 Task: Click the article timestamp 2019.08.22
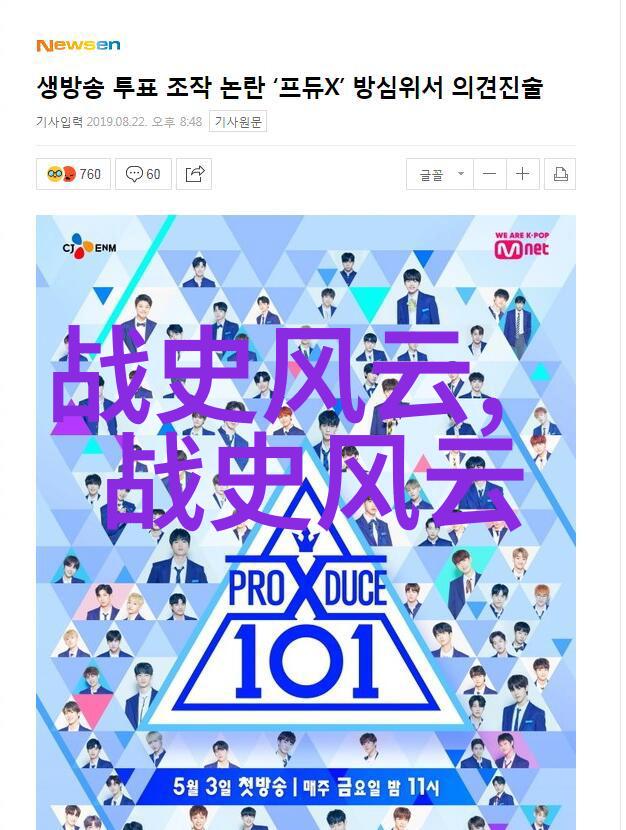pyautogui.click(x=117, y=122)
